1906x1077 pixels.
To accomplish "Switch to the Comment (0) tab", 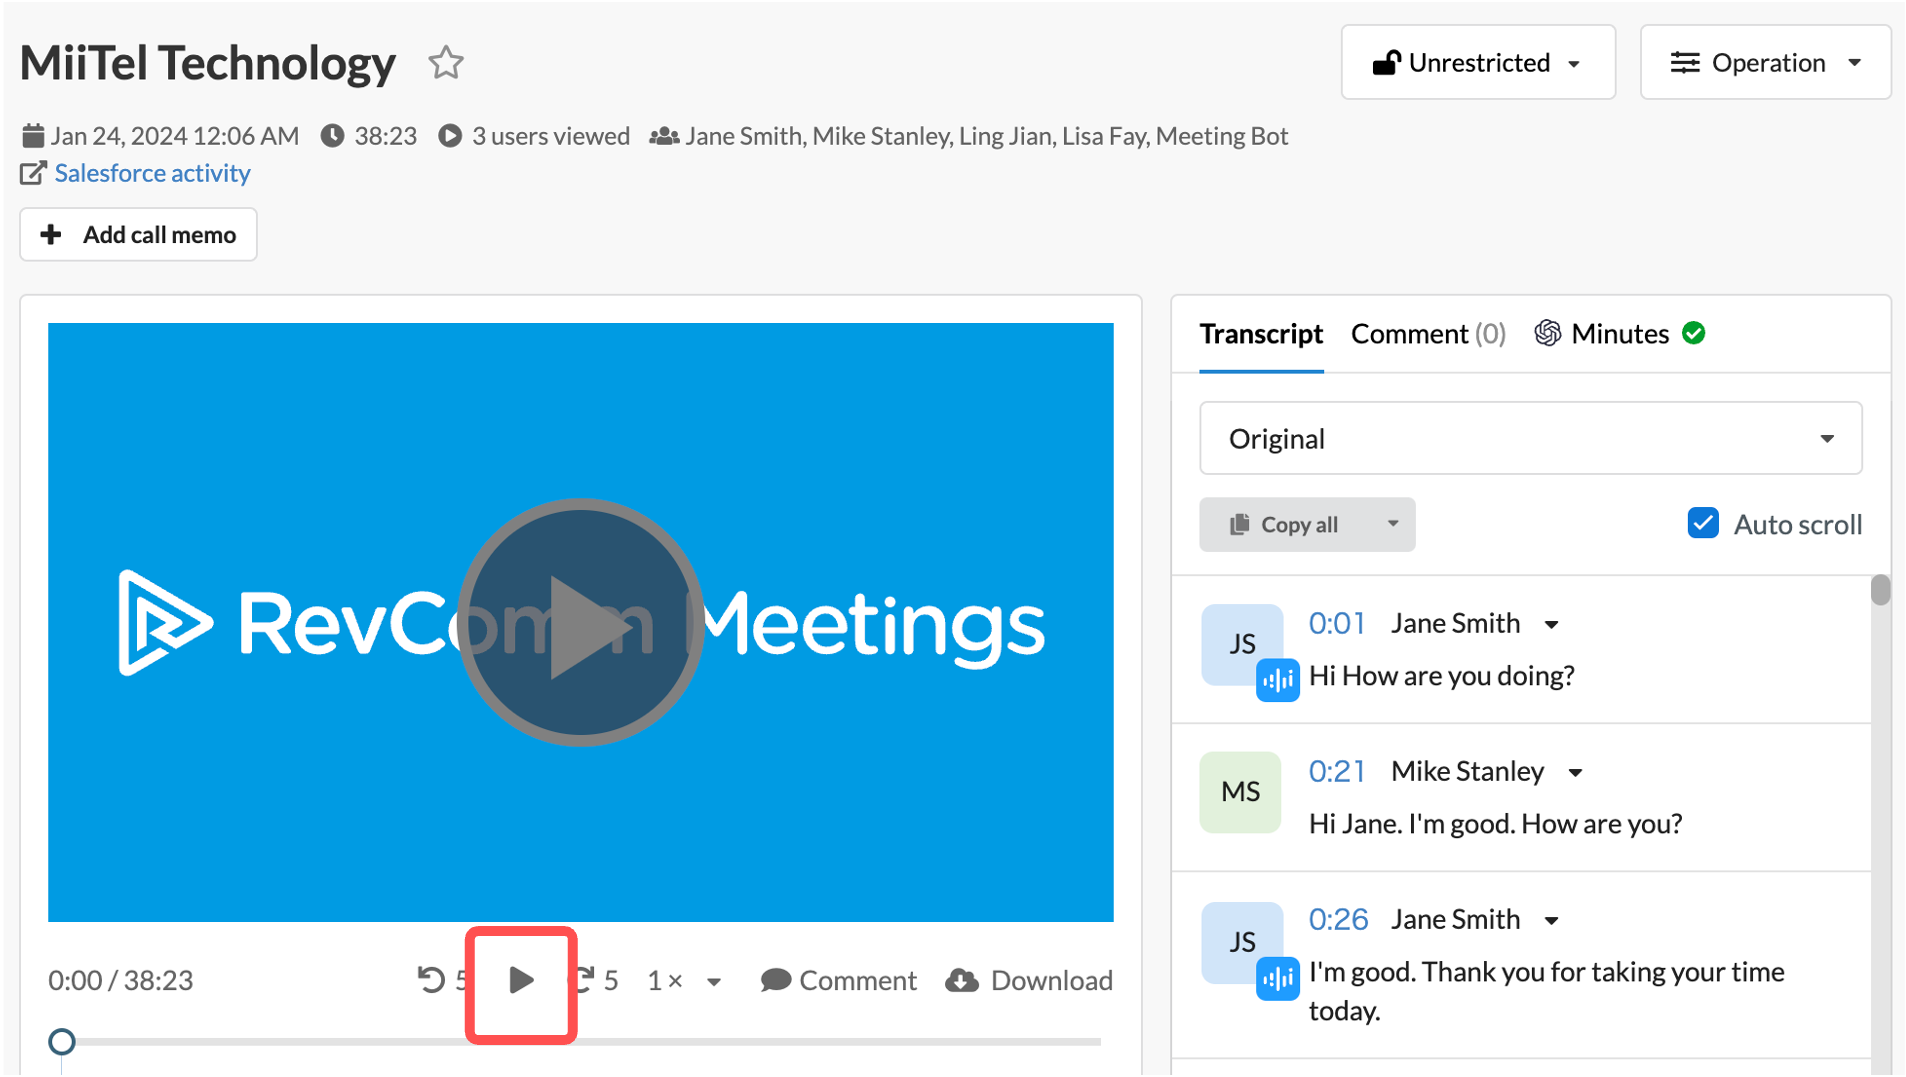I will point(1428,334).
